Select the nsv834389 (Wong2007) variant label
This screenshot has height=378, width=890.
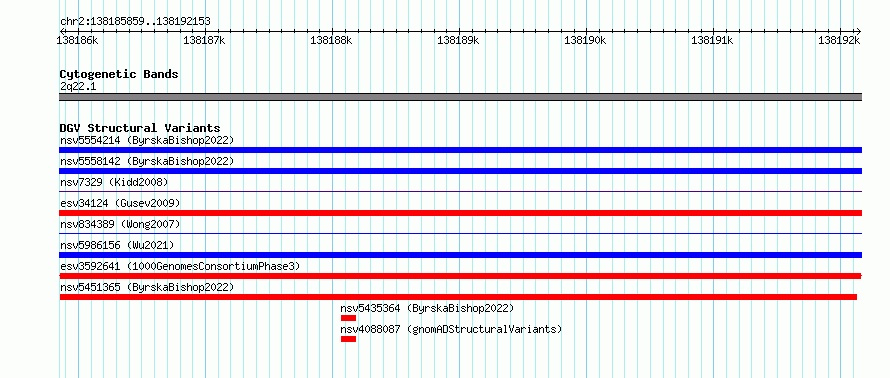tap(120, 224)
